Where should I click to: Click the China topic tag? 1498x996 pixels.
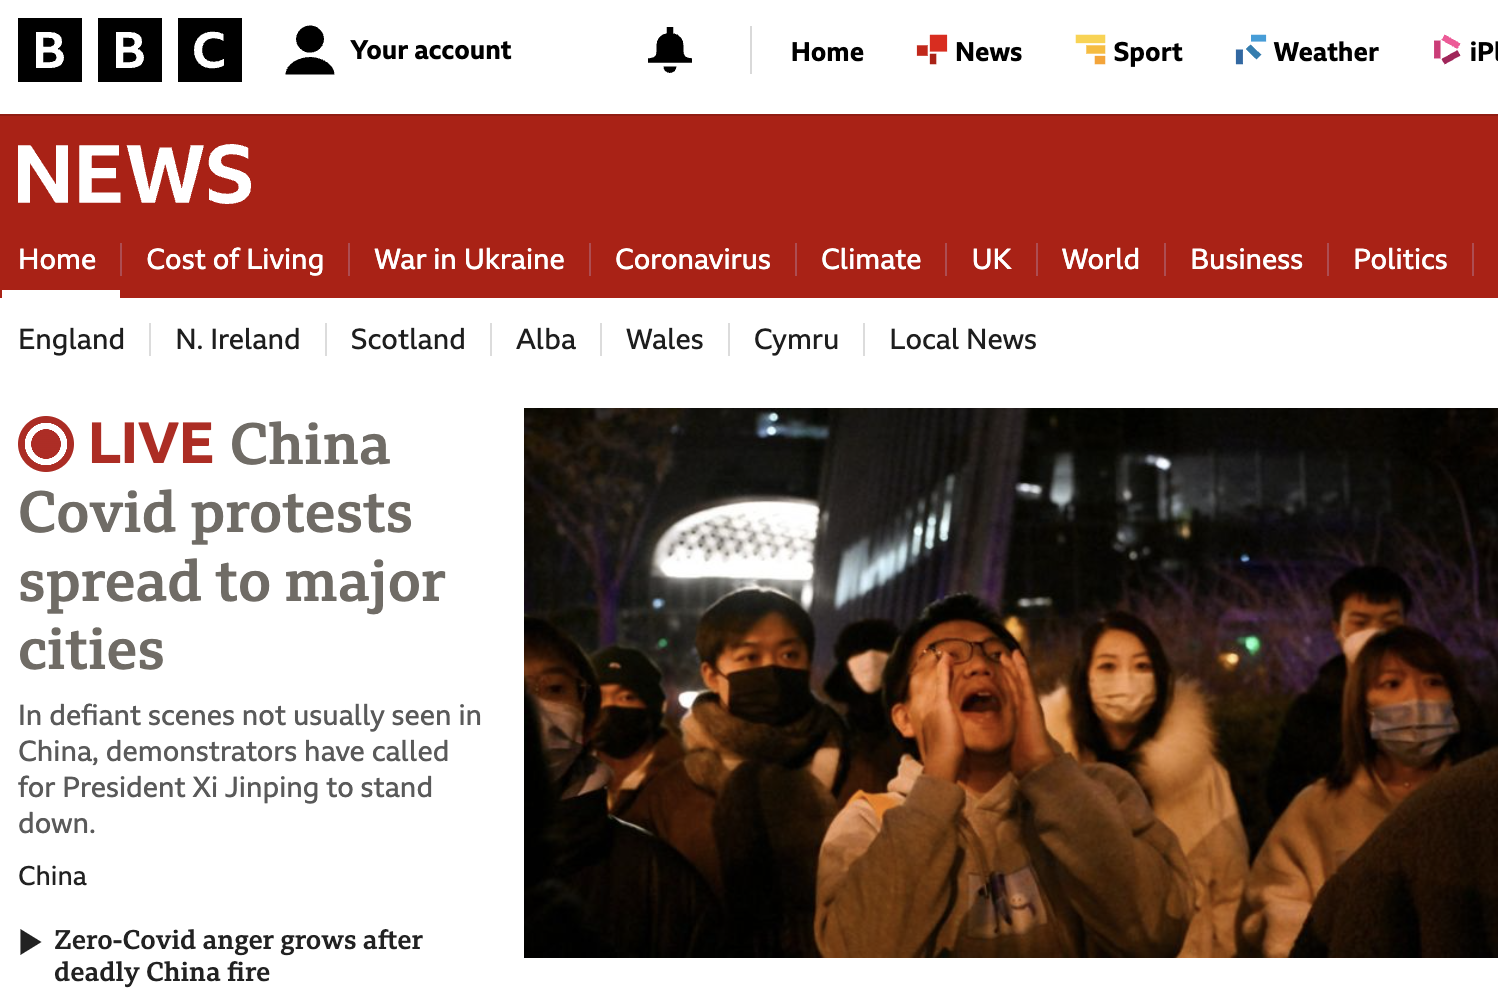(52, 876)
